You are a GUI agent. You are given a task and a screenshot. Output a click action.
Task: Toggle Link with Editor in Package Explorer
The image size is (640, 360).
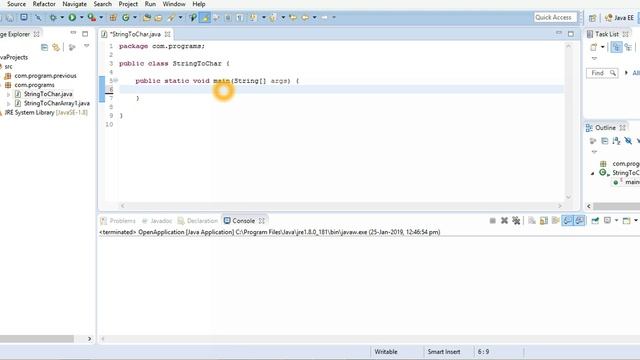pyautogui.click(x=56, y=48)
